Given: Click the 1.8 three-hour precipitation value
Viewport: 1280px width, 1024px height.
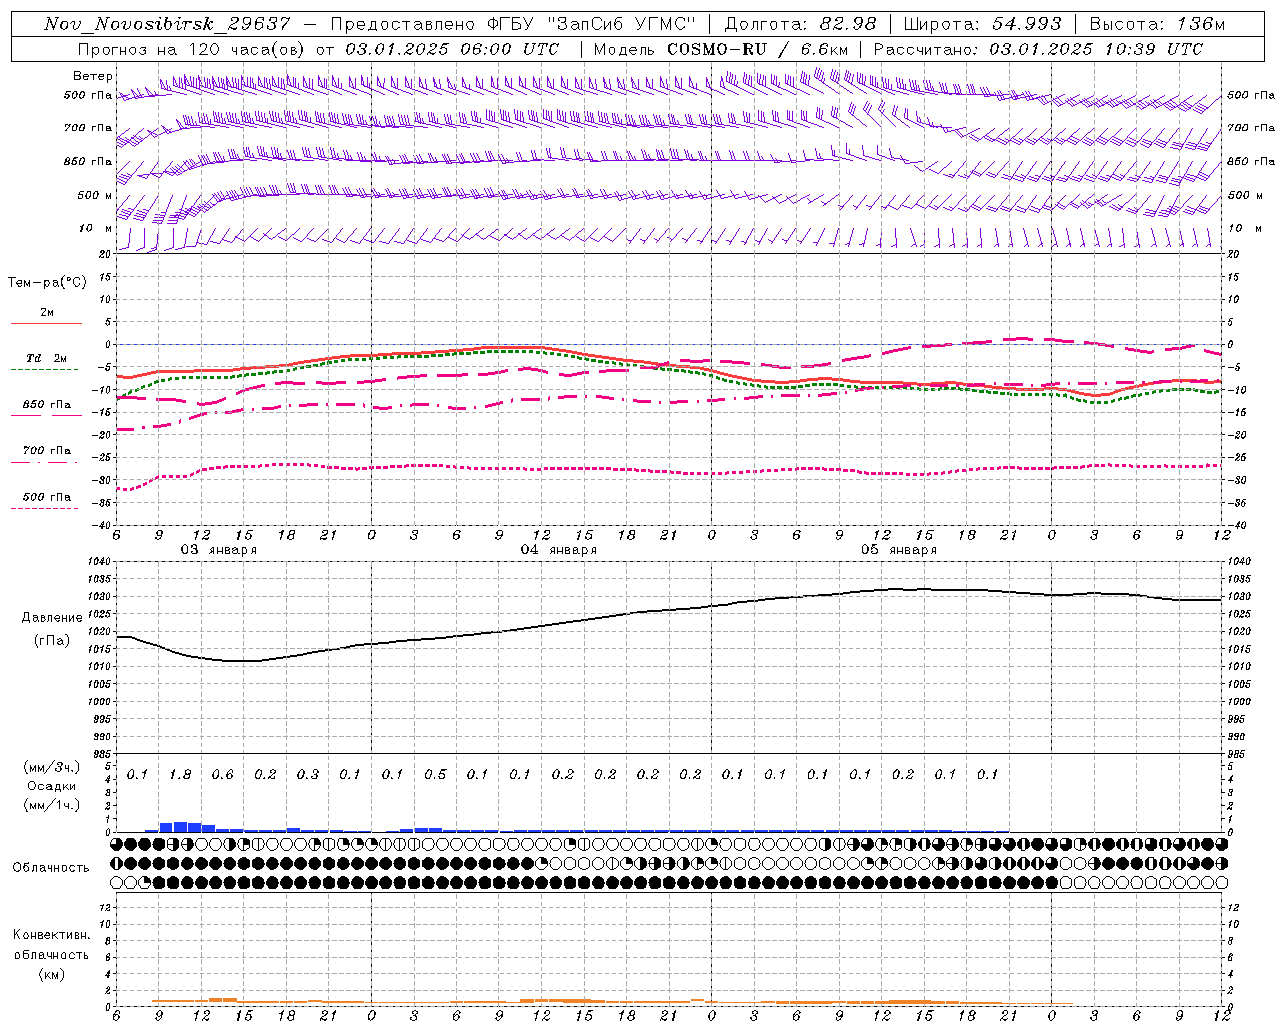Looking at the screenshot, I should 180,775.
